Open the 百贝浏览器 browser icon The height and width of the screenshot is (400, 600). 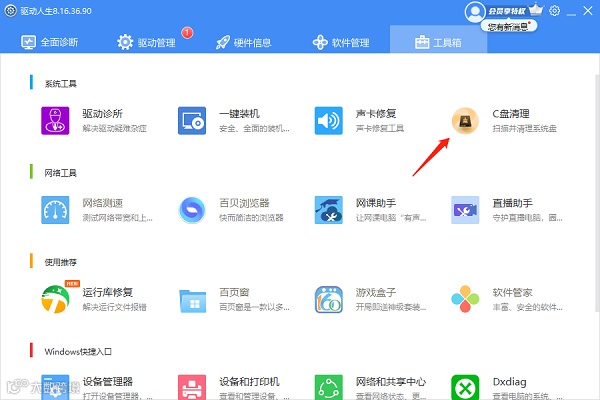pos(192,210)
